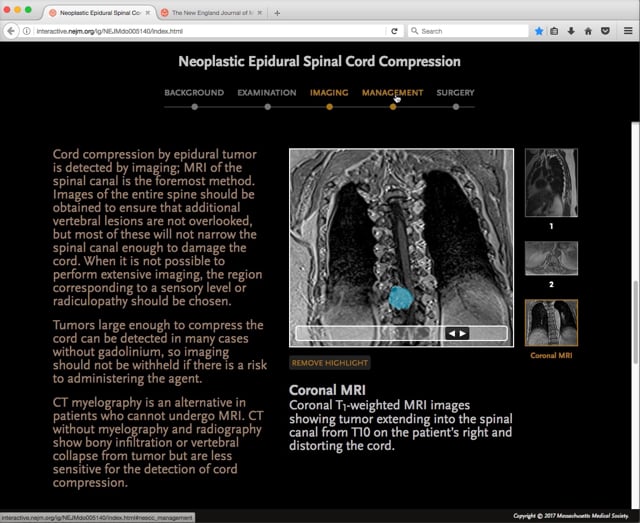Click the paragraph starting 'Cord compression by epidural'
Screen dimensions: 640x523
pos(158,228)
